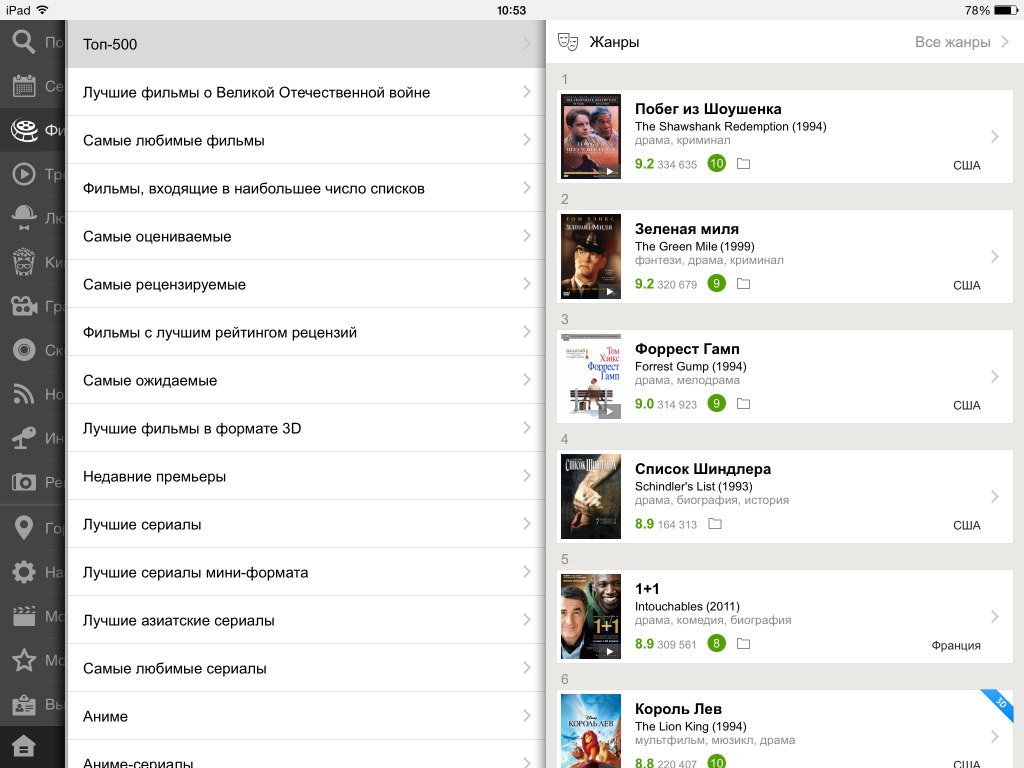Open trailers via the play circle icon
The height and width of the screenshot is (768, 1024).
23,174
